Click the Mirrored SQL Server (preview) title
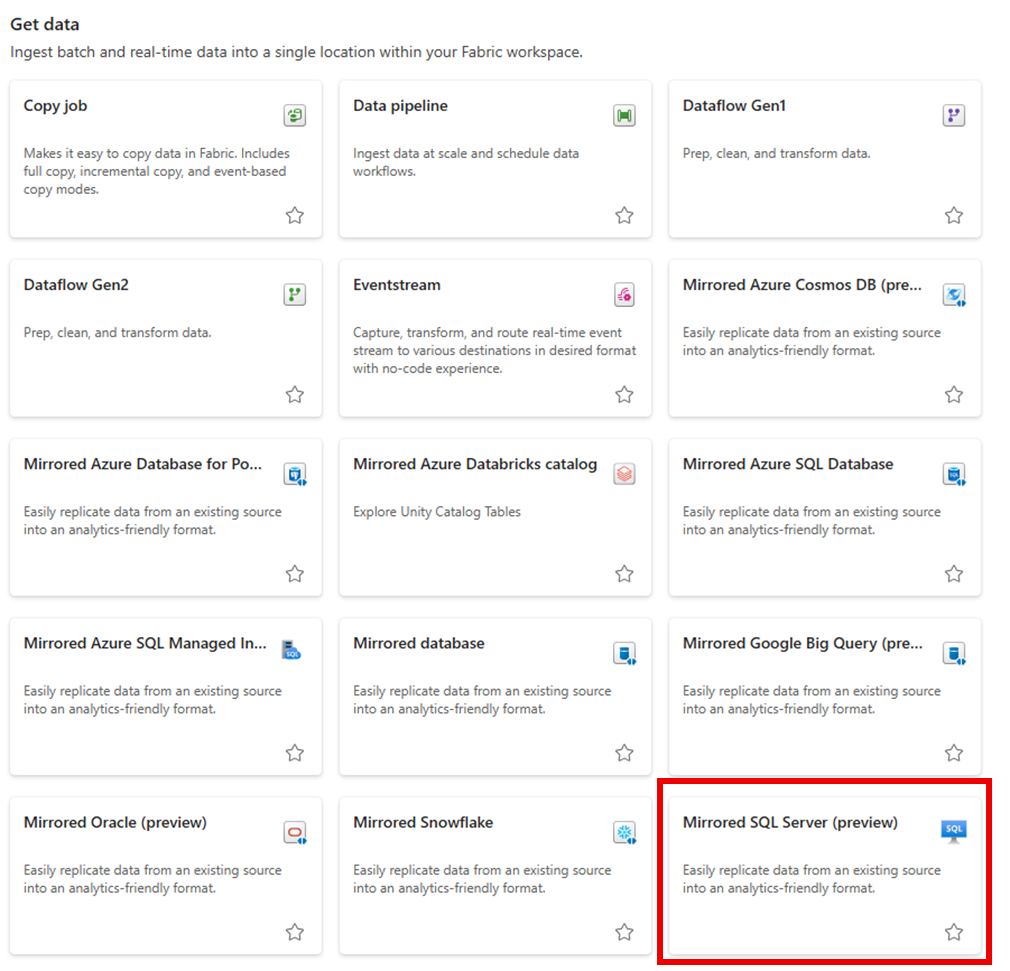Screen dimensions: 1010x971 (790, 823)
